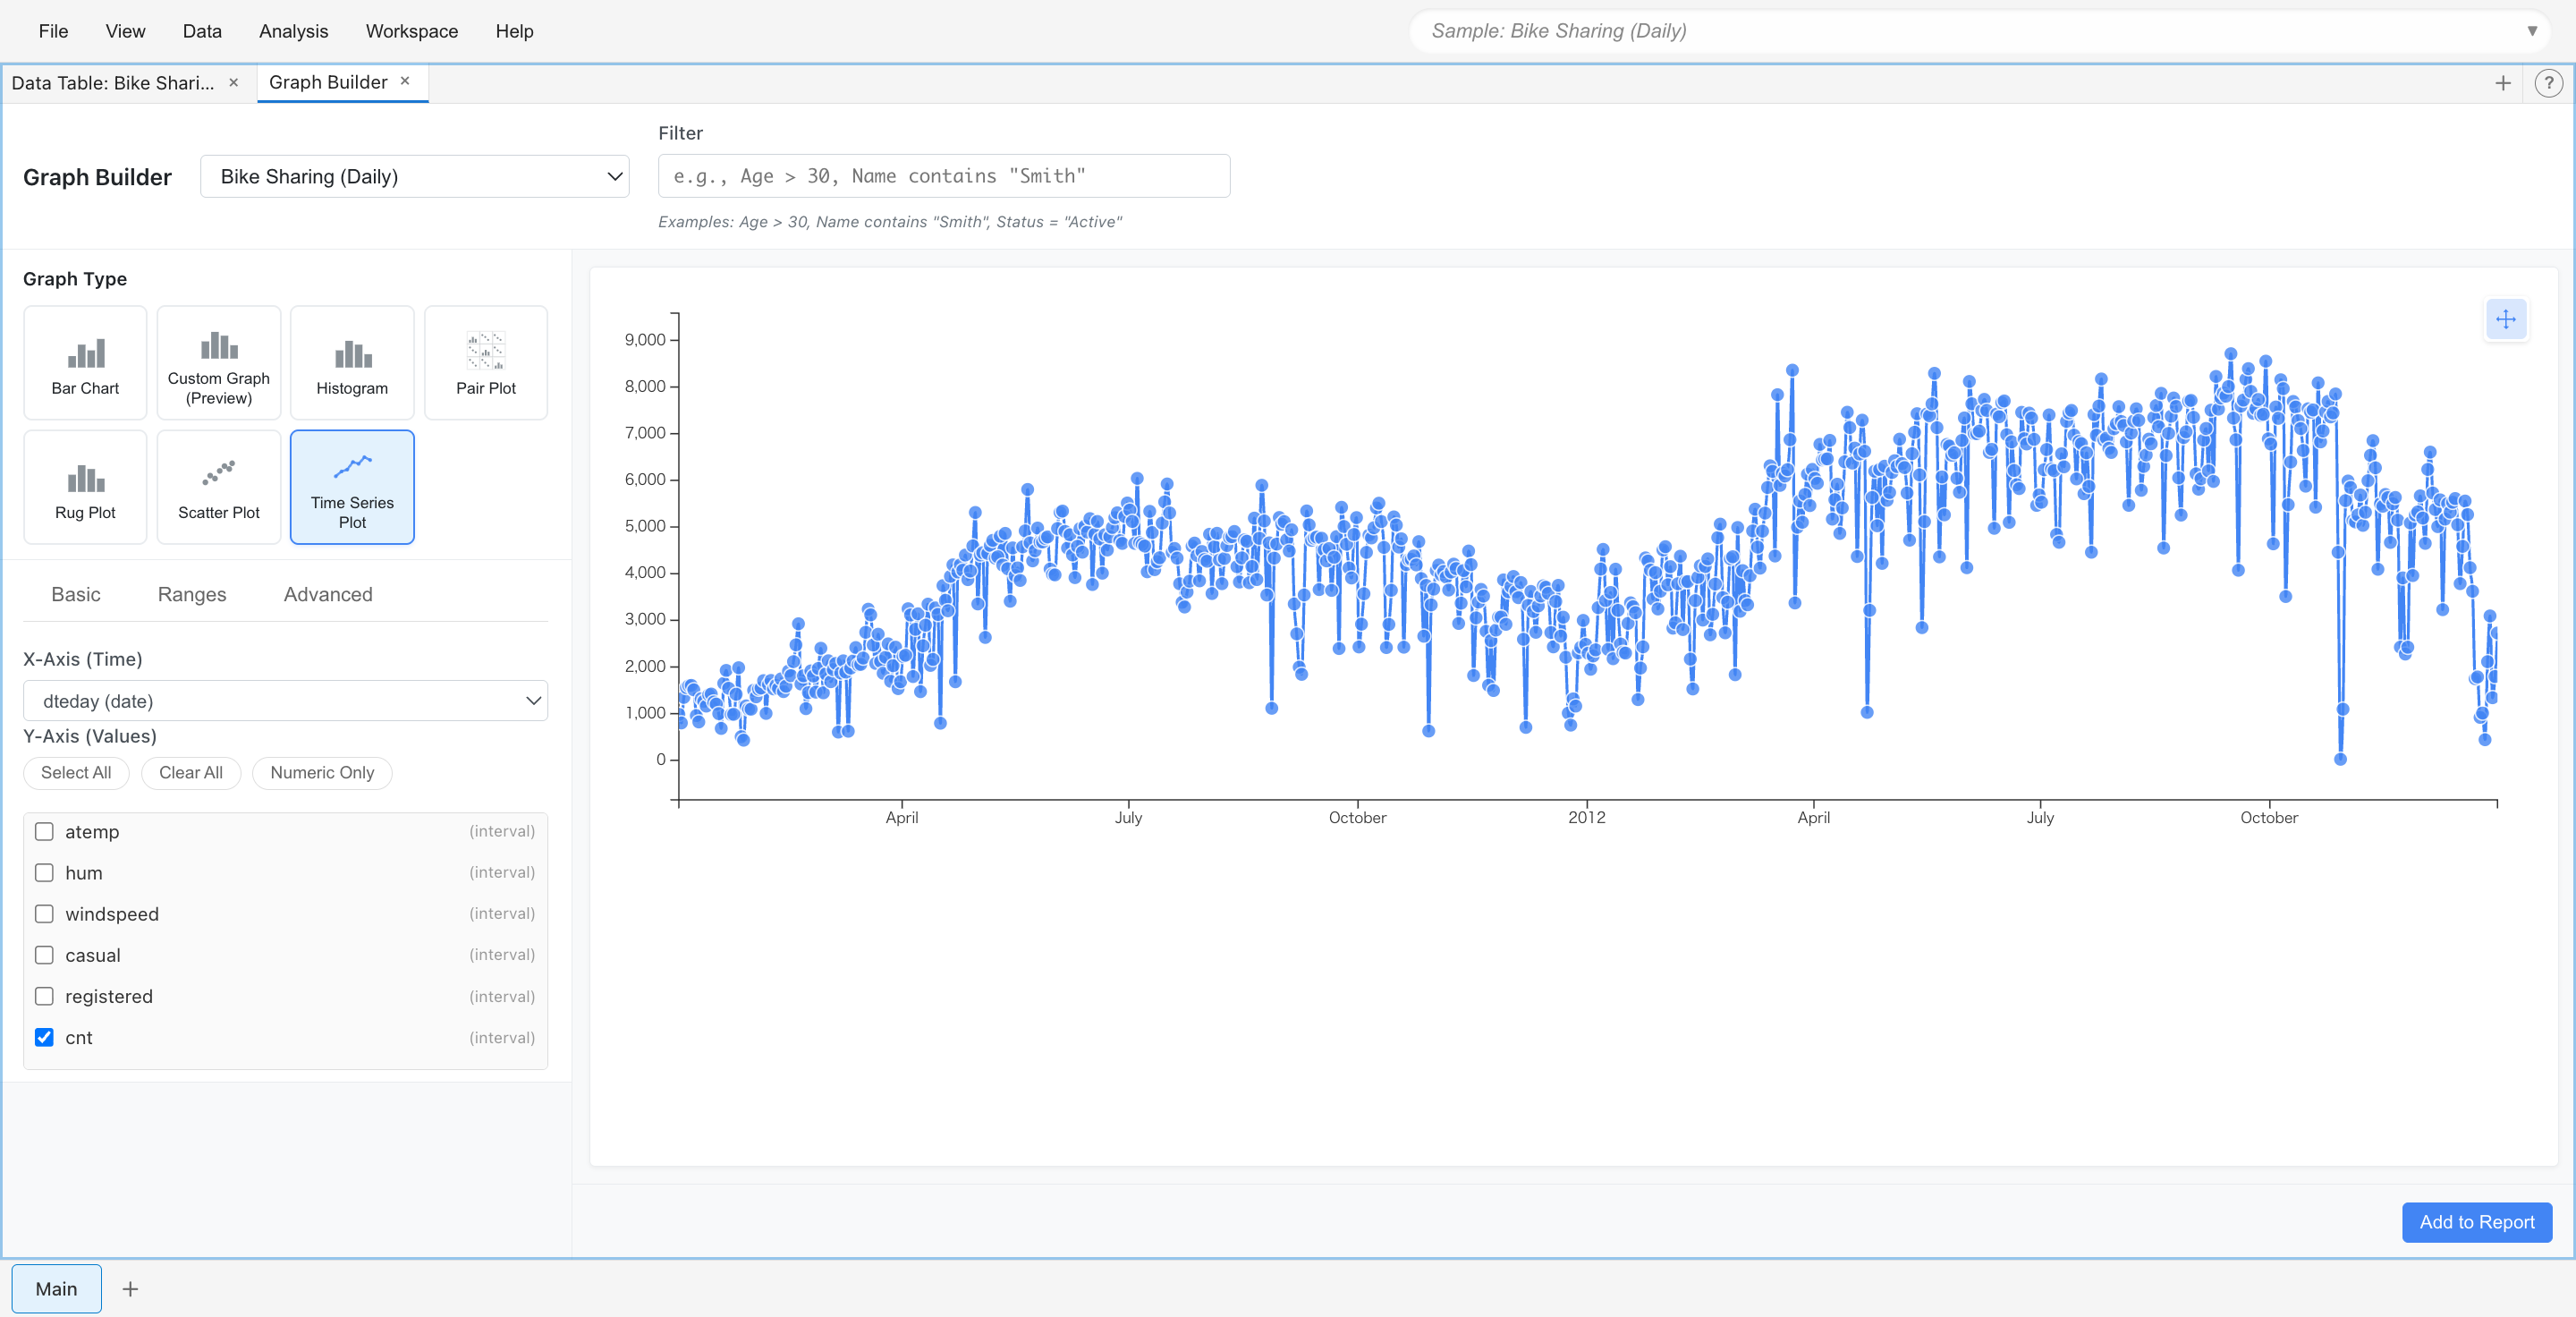This screenshot has height=1317, width=2576.
Task: Open the Bike Sharing (Daily) dataset dropdown
Action: pyautogui.click(x=414, y=176)
